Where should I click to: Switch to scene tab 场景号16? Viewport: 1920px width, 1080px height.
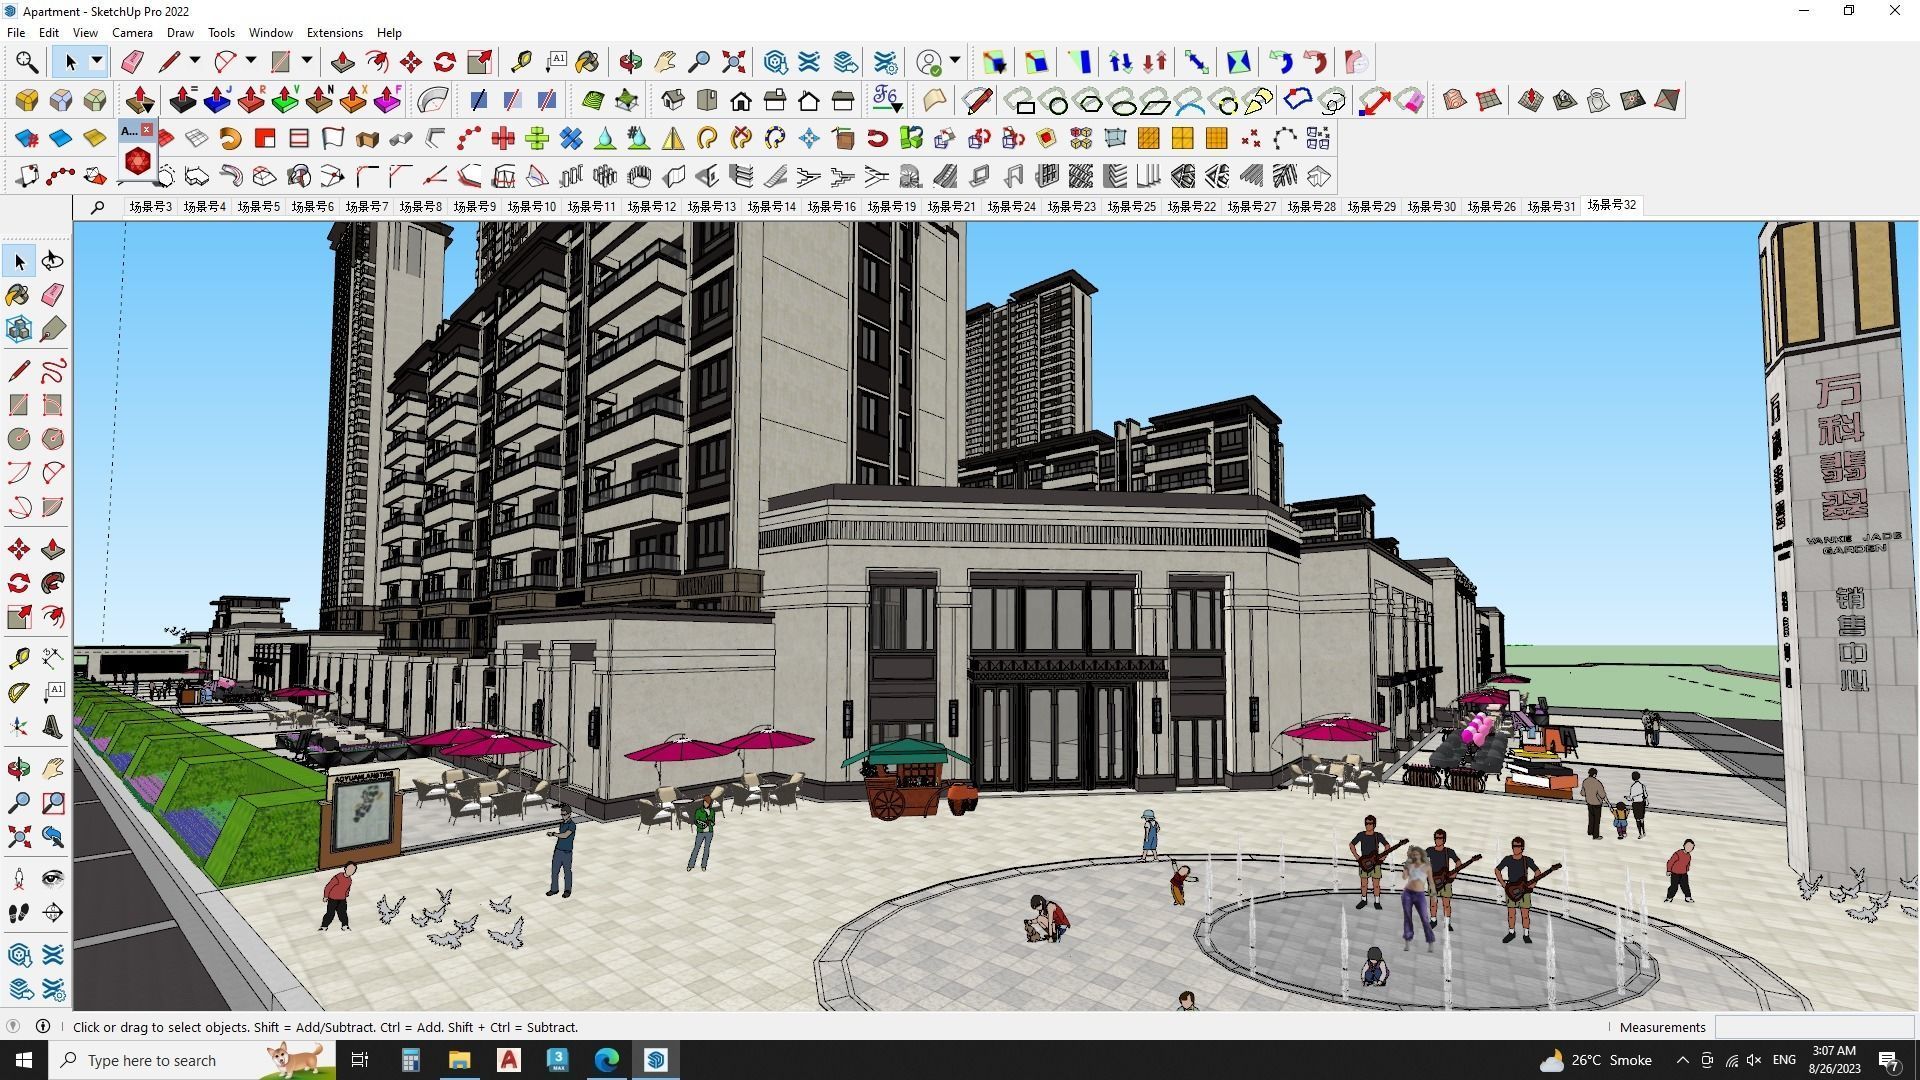[x=831, y=206]
